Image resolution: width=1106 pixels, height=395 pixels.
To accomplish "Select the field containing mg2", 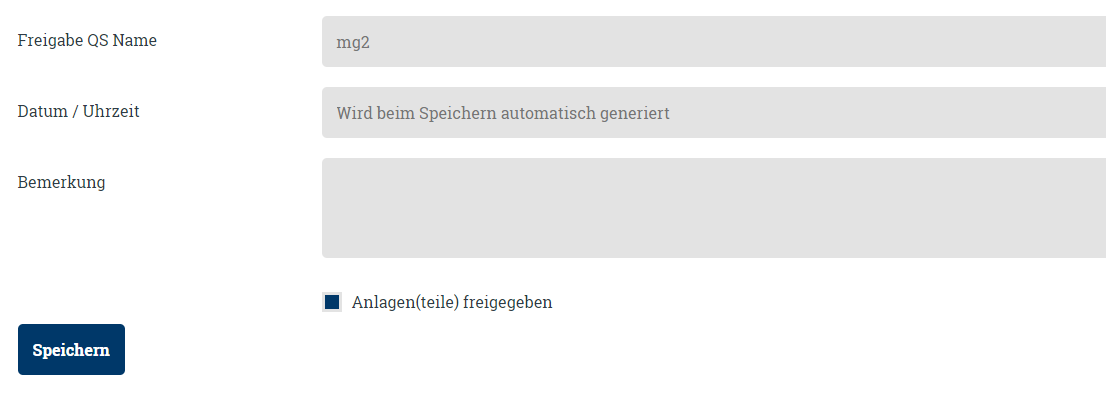I will coord(714,42).
